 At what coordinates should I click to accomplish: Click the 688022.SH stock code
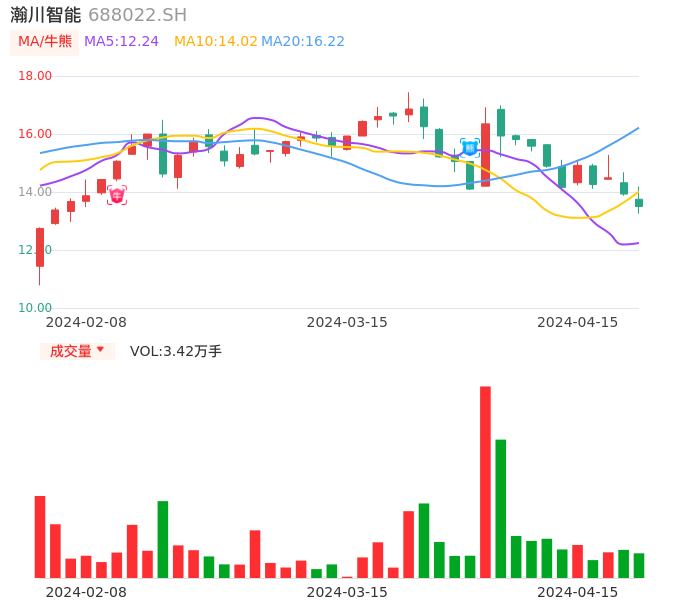pyautogui.click(x=137, y=15)
